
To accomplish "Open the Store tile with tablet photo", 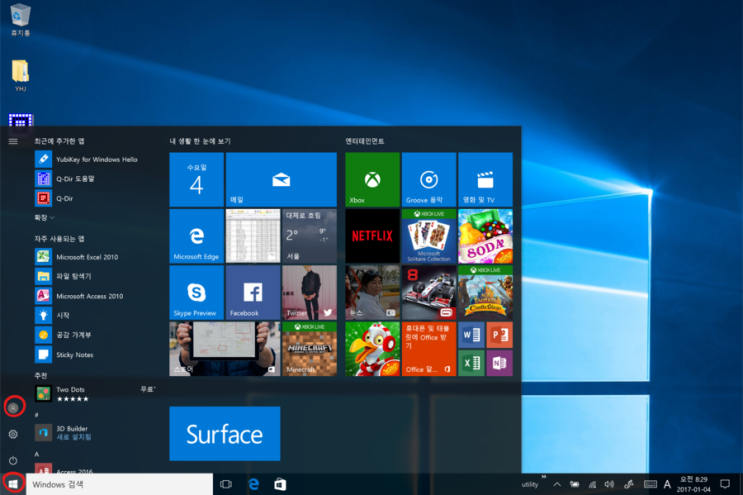I will (x=225, y=349).
